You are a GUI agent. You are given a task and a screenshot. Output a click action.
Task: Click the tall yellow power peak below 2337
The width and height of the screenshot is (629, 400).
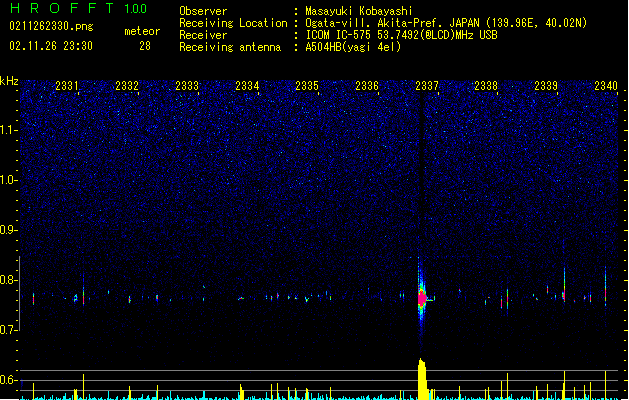click(x=422, y=379)
